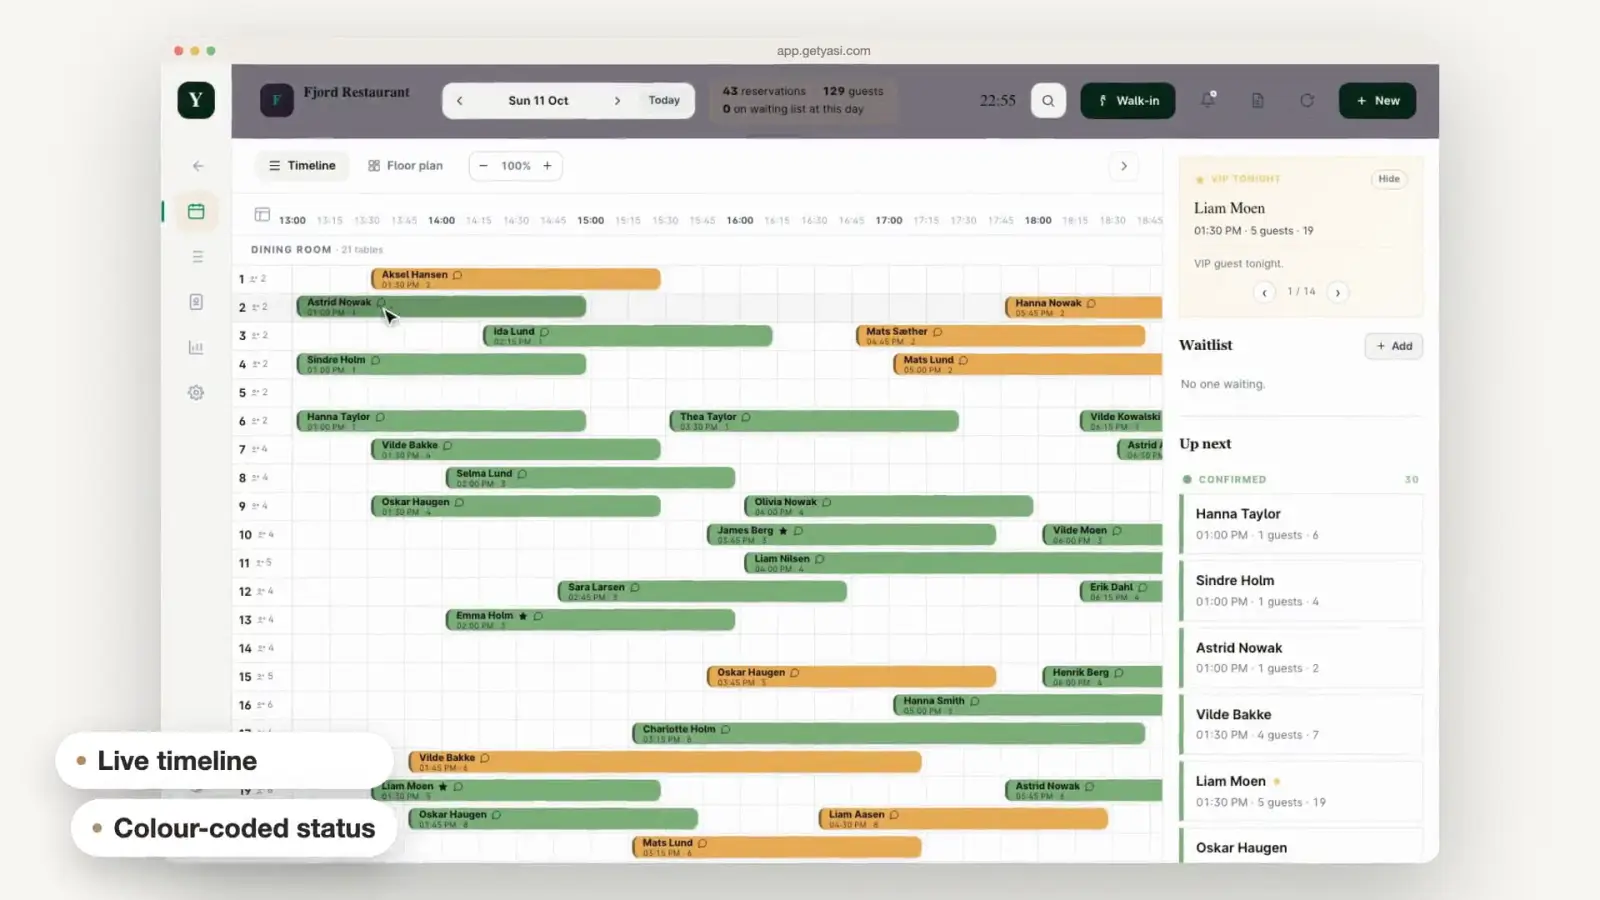Screen dimensions: 1600x900
Task: Click note icon on Mats Sæther reservation
Action: (x=938, y=332)
